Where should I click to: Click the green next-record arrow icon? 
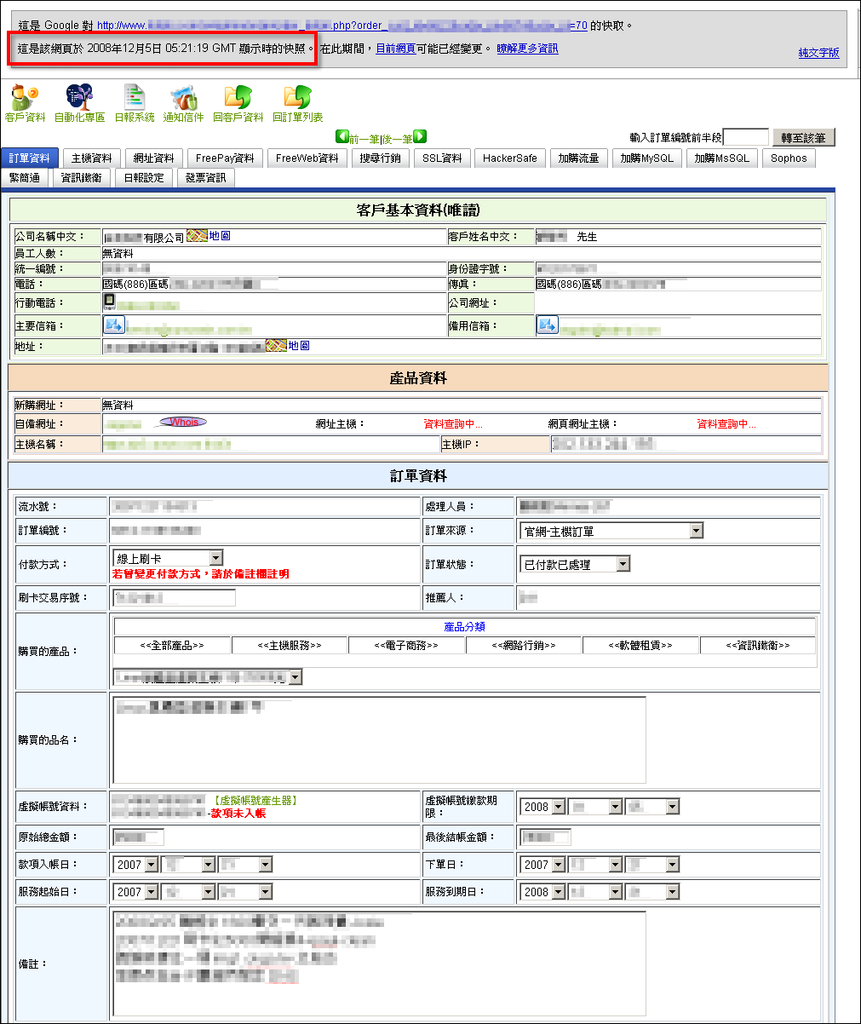[x=420, y=136]
